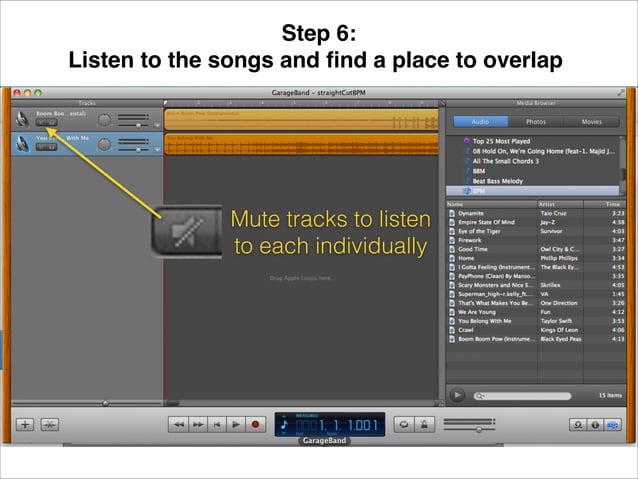638x479 pixels.
Task: Expand automation arrow on Boom Boom Pow track
Action: (157, 125)
